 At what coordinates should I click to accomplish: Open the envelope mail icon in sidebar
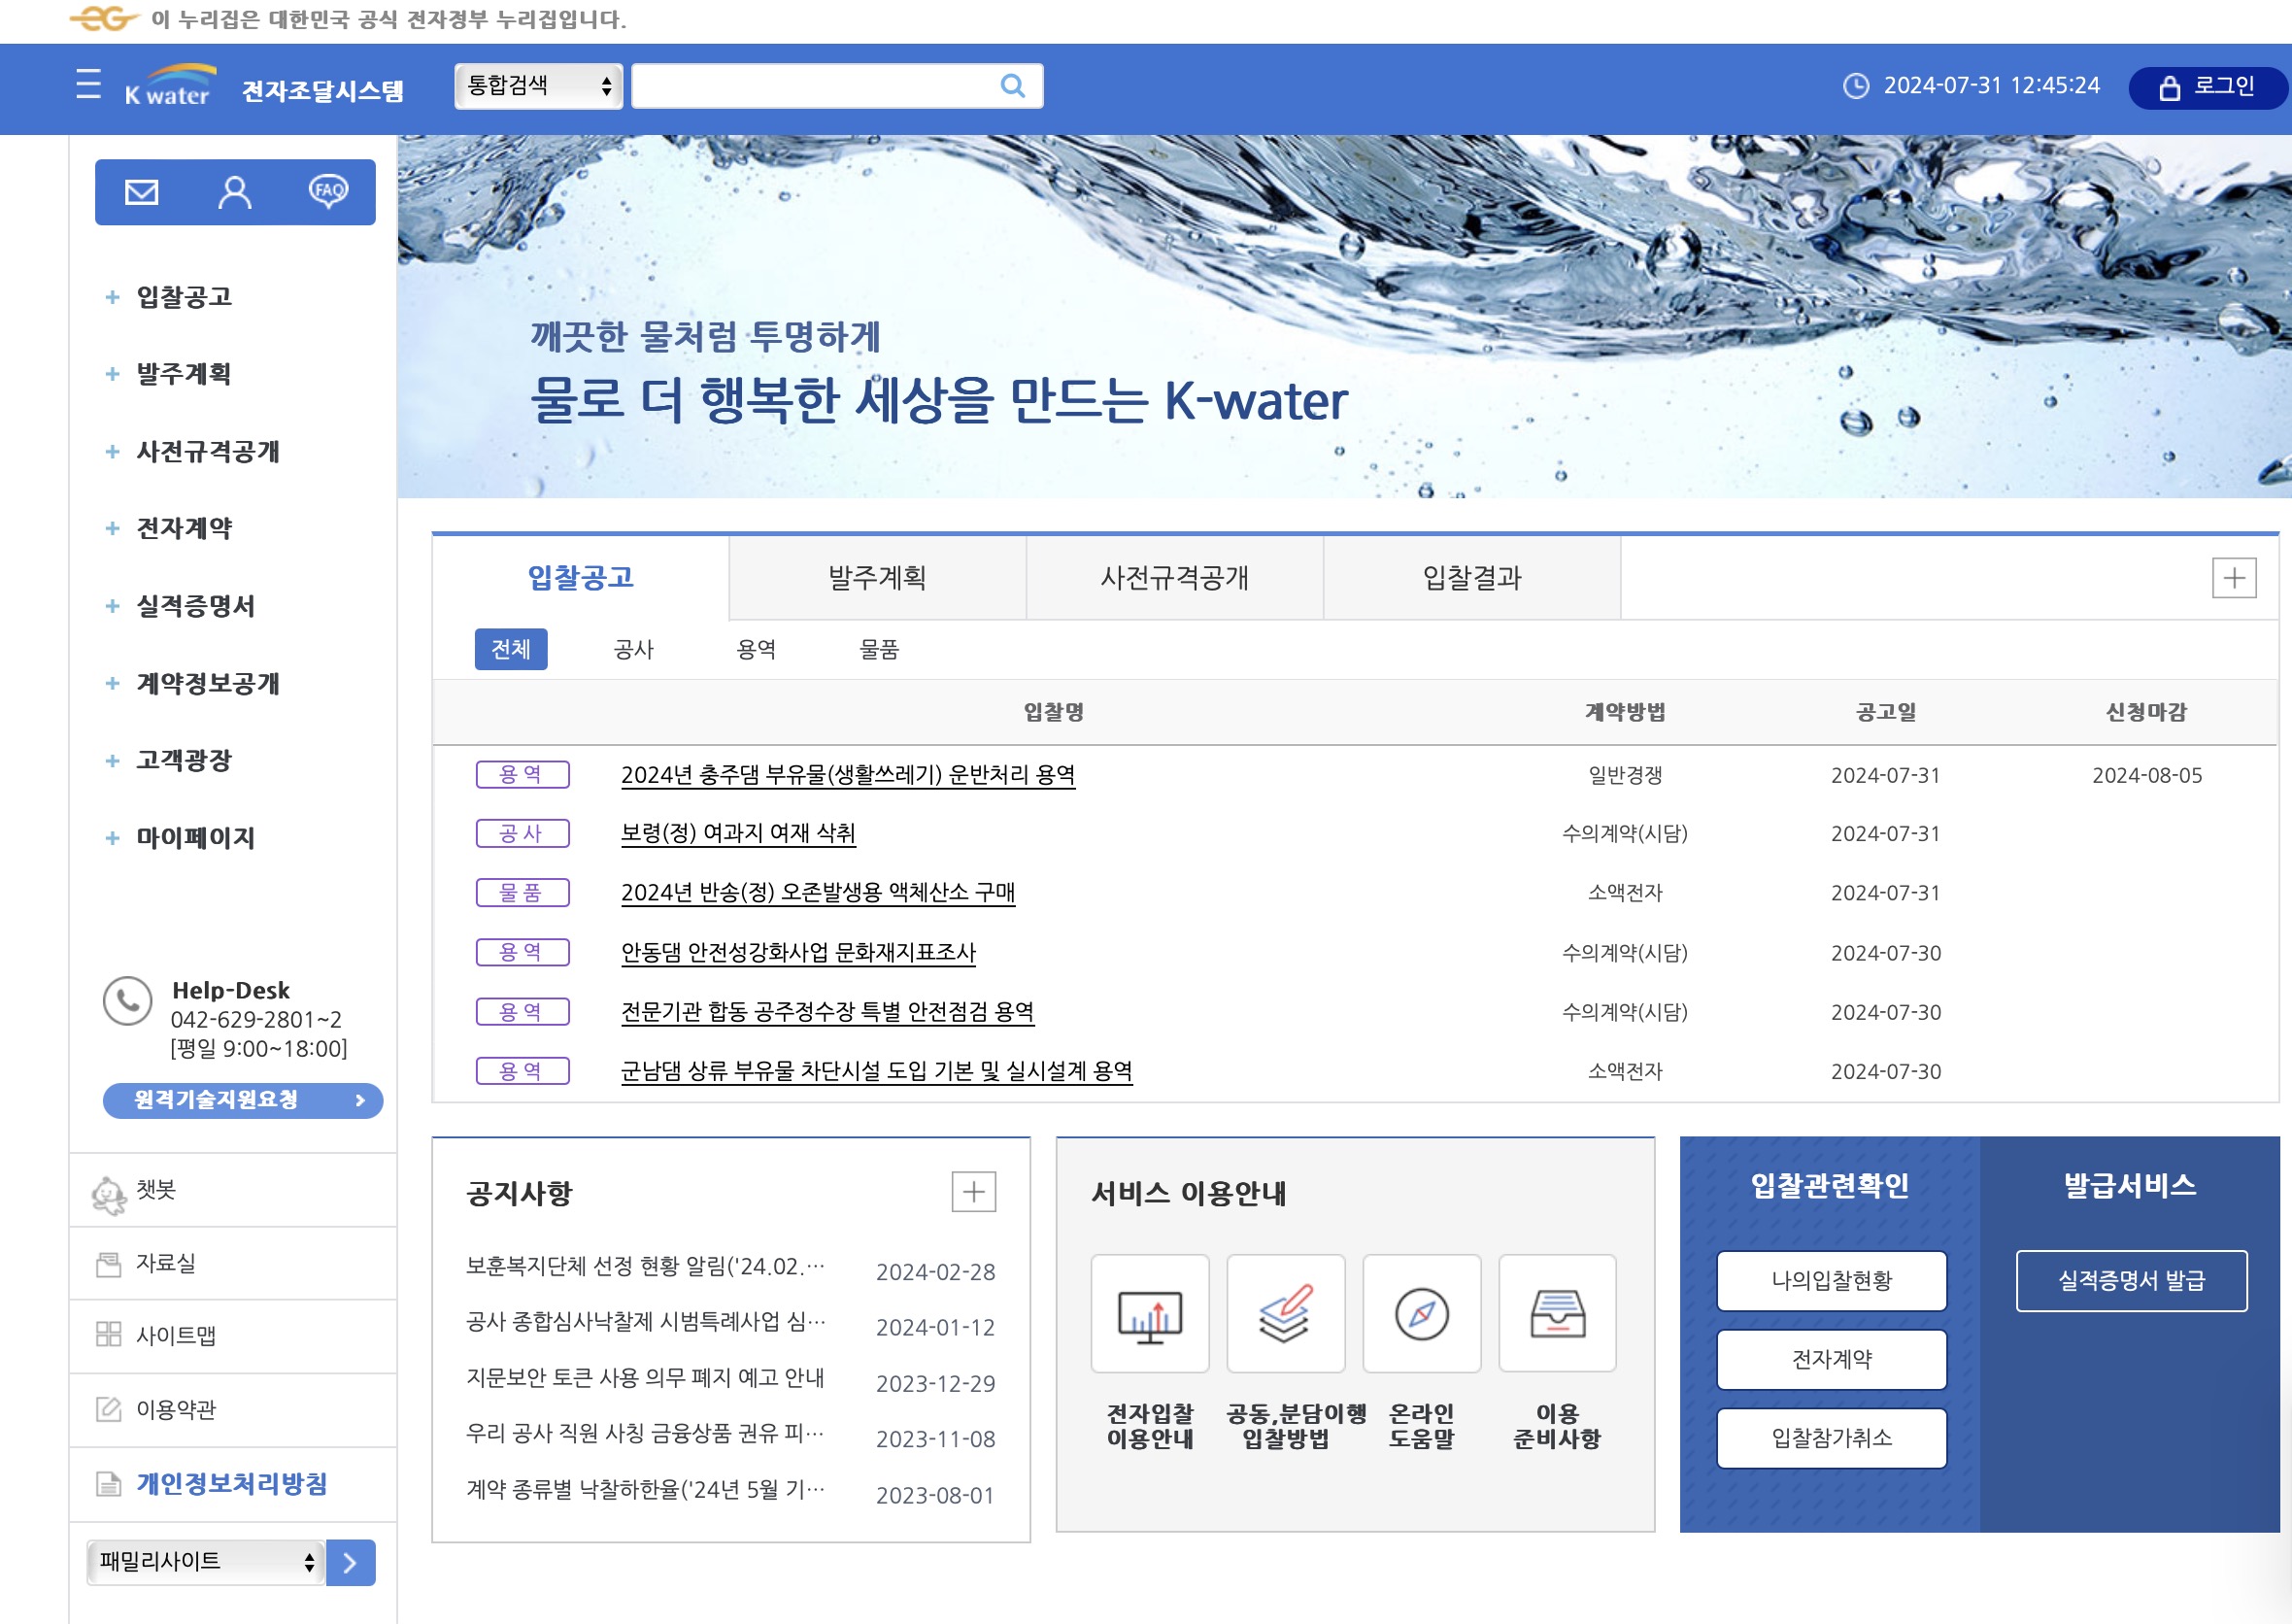click(x=141, y=192)
